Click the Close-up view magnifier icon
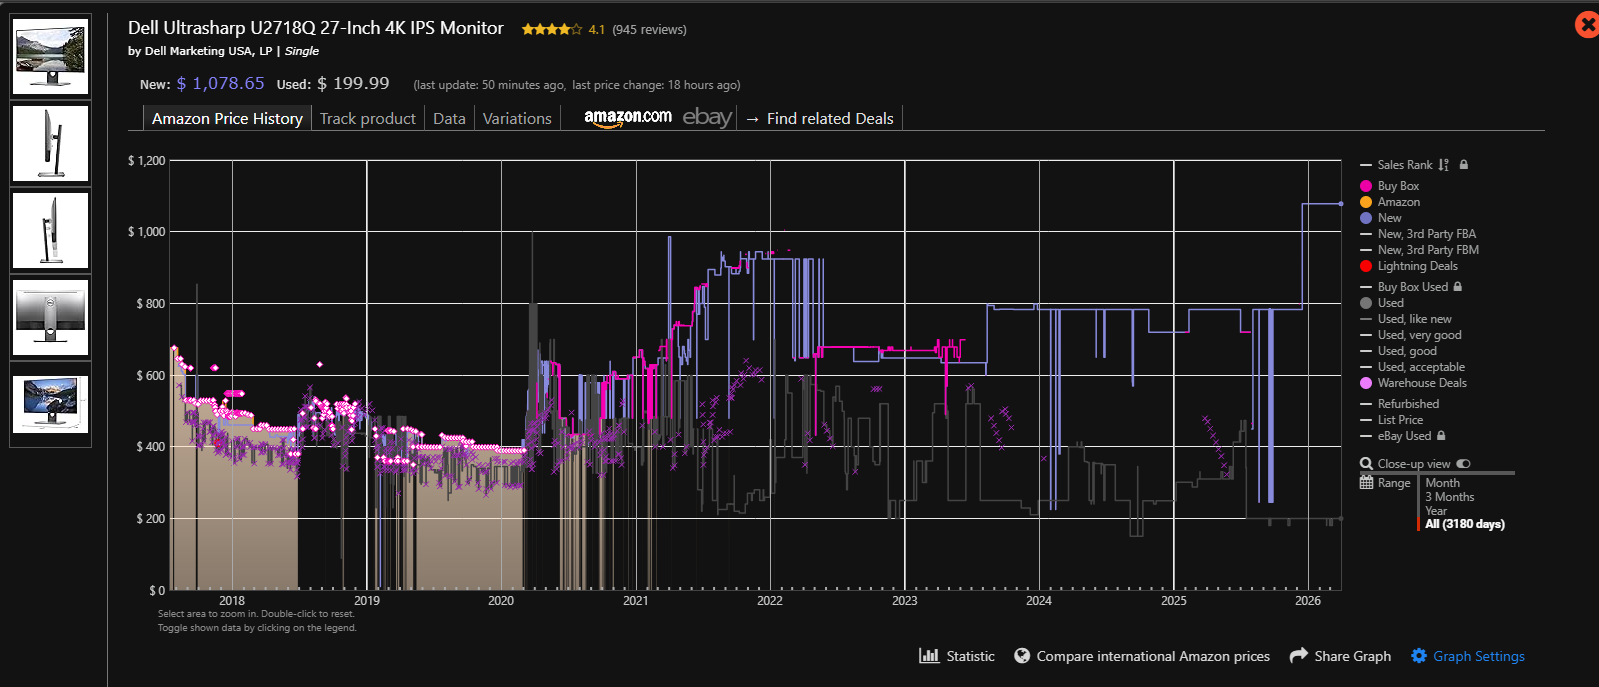Viewport: 1599px width, 687px height. (x=1366, y=464)
